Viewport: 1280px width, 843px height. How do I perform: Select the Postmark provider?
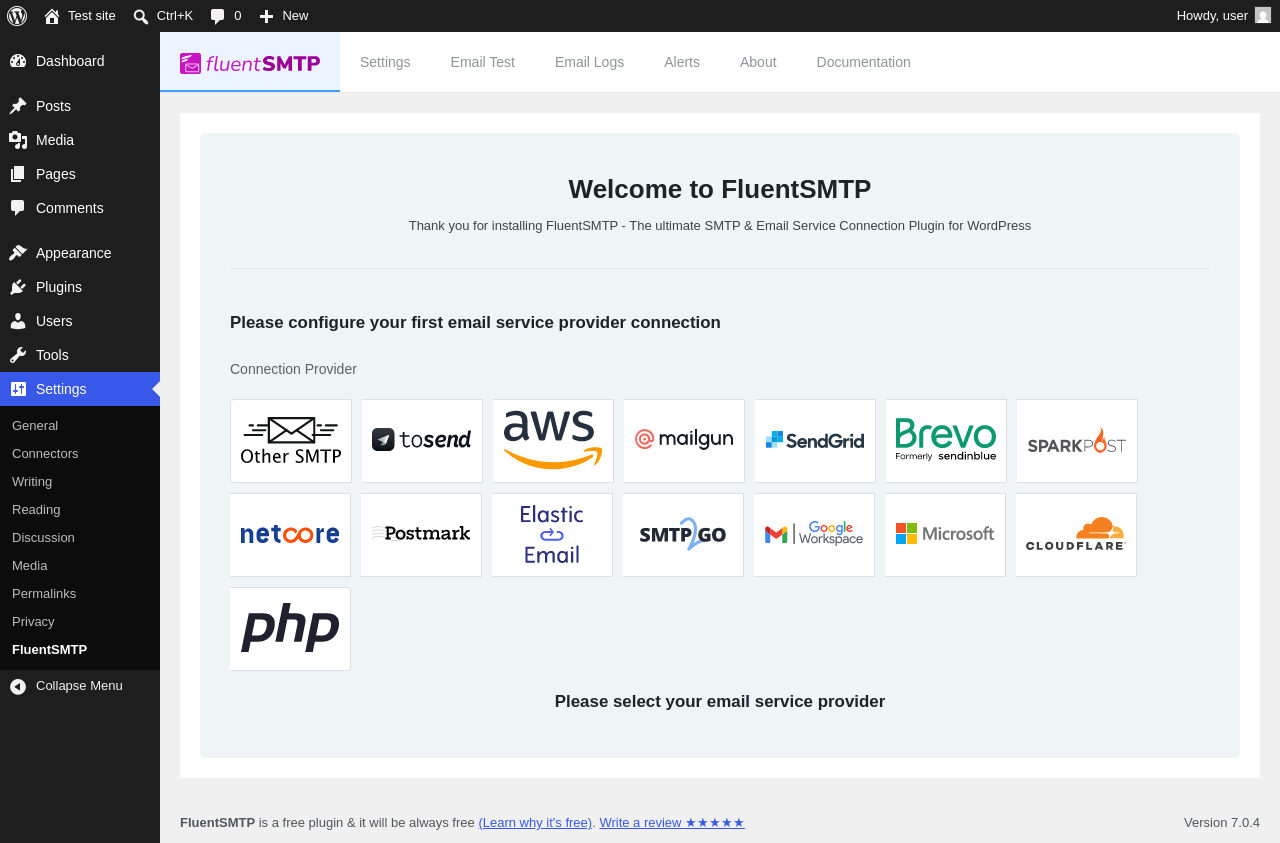point(421,535)
